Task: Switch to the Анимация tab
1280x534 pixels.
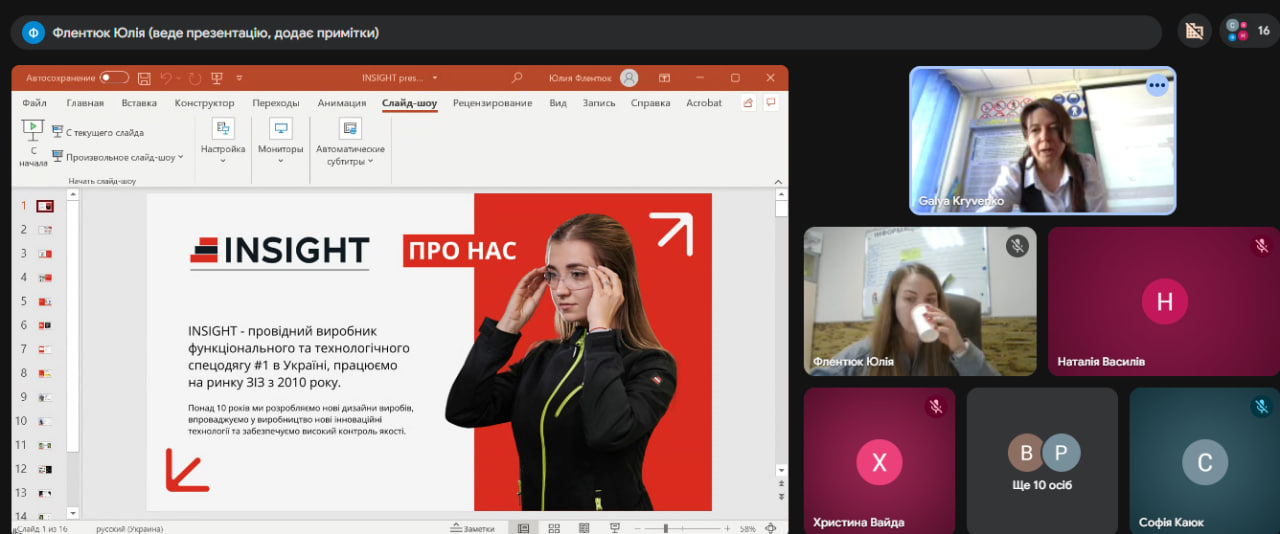Action: pyautogui.click(x=342, y=103)
